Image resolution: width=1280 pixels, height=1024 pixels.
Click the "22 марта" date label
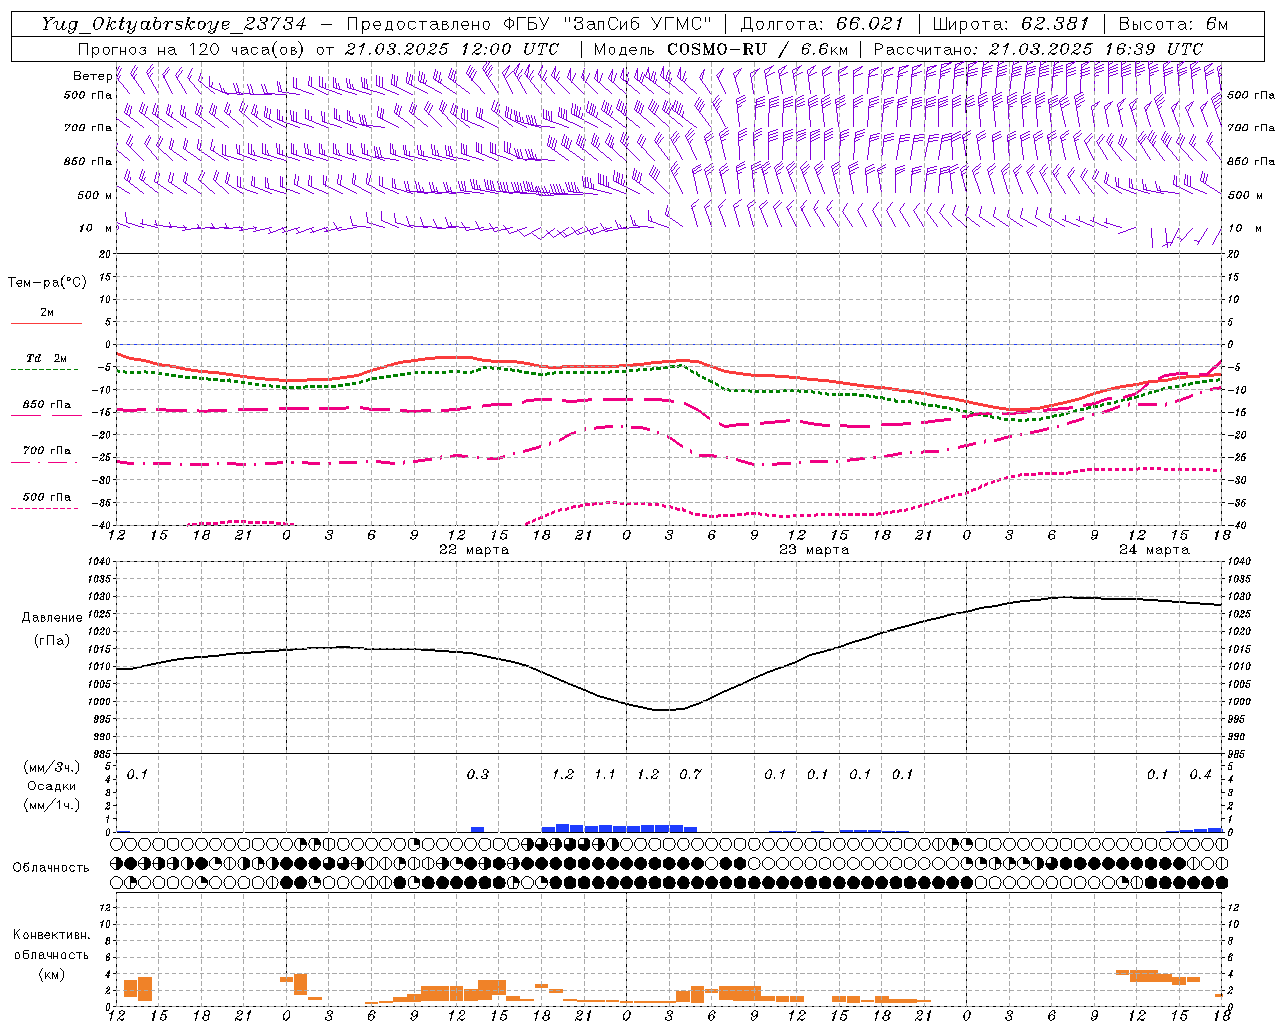coord(474,550)
